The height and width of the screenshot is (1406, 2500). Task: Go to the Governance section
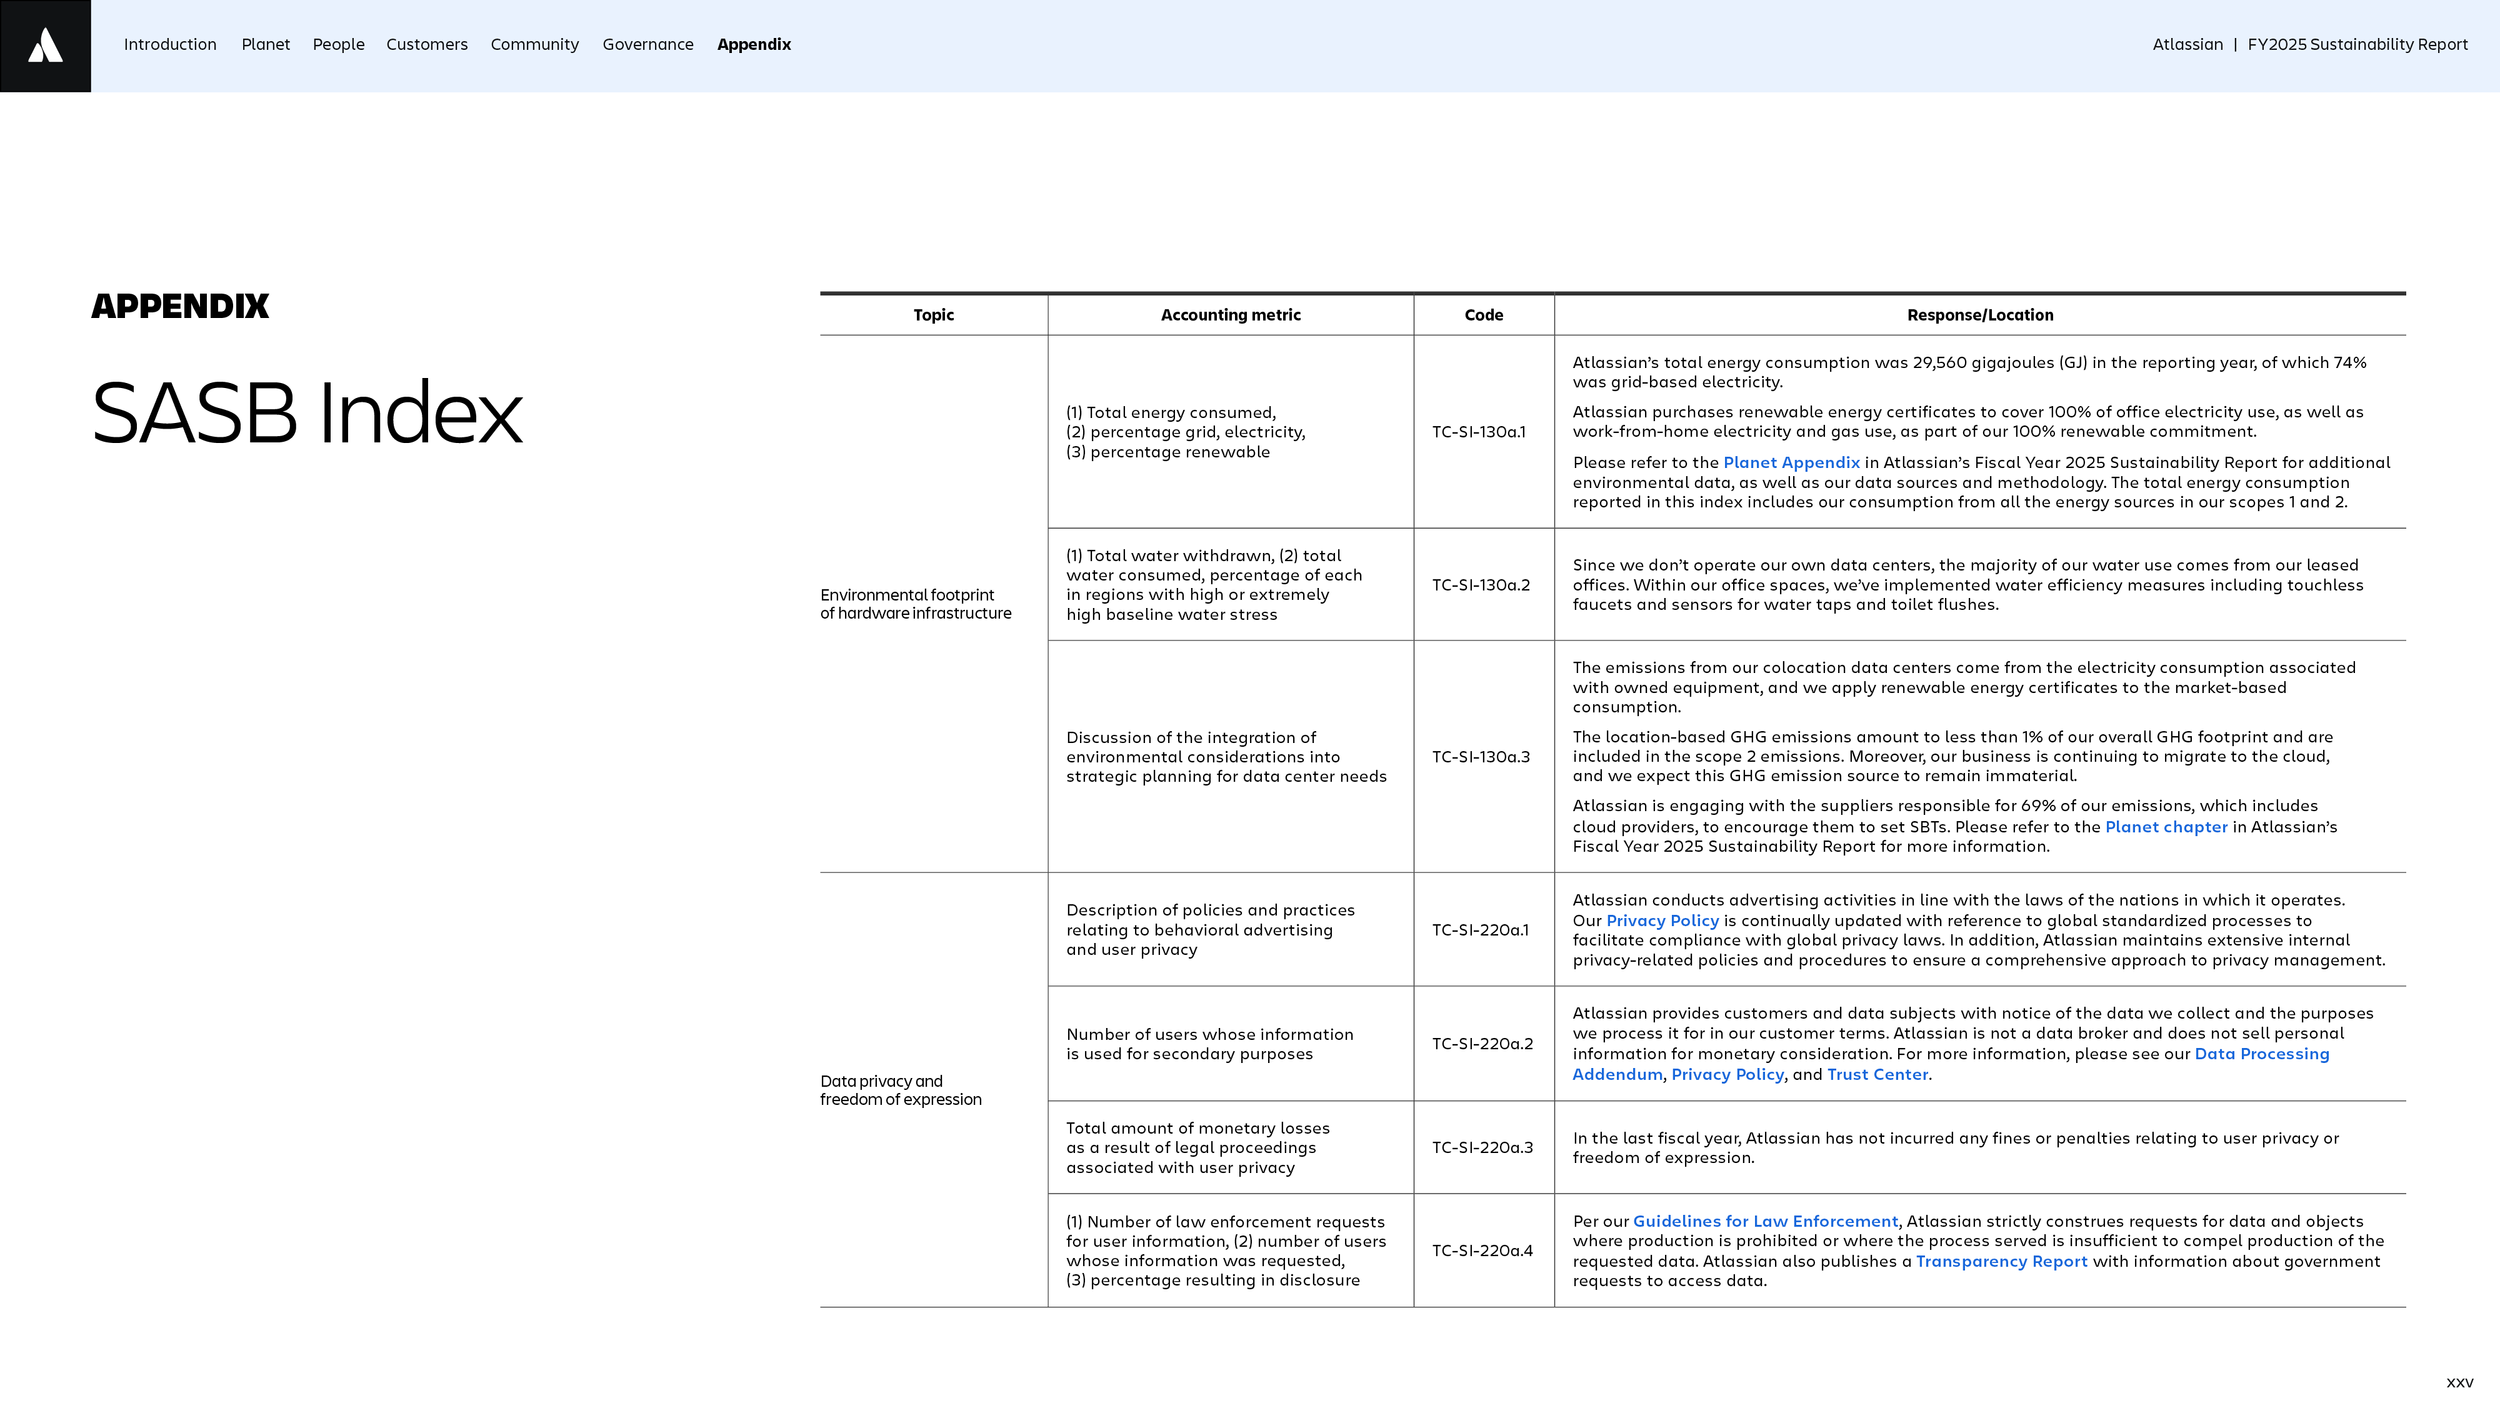648,44
